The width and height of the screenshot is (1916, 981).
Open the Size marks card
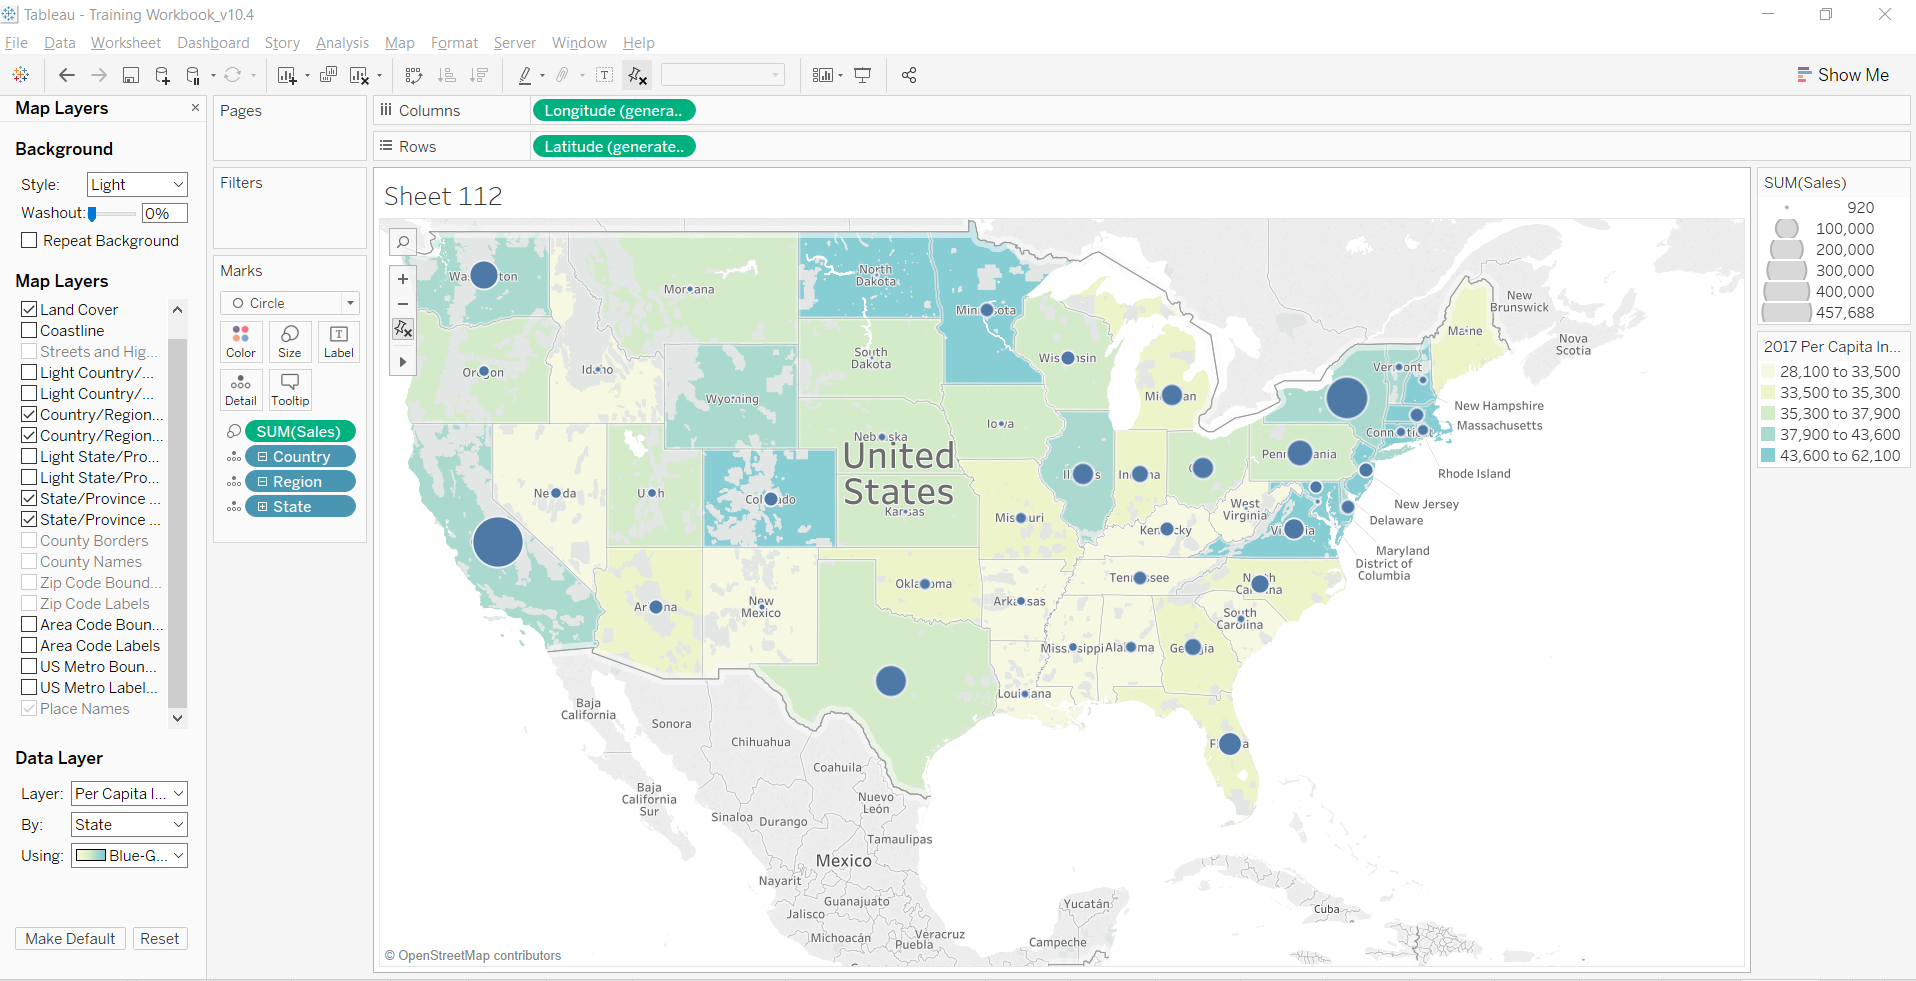pyautogui.click(x=290, y=342)
